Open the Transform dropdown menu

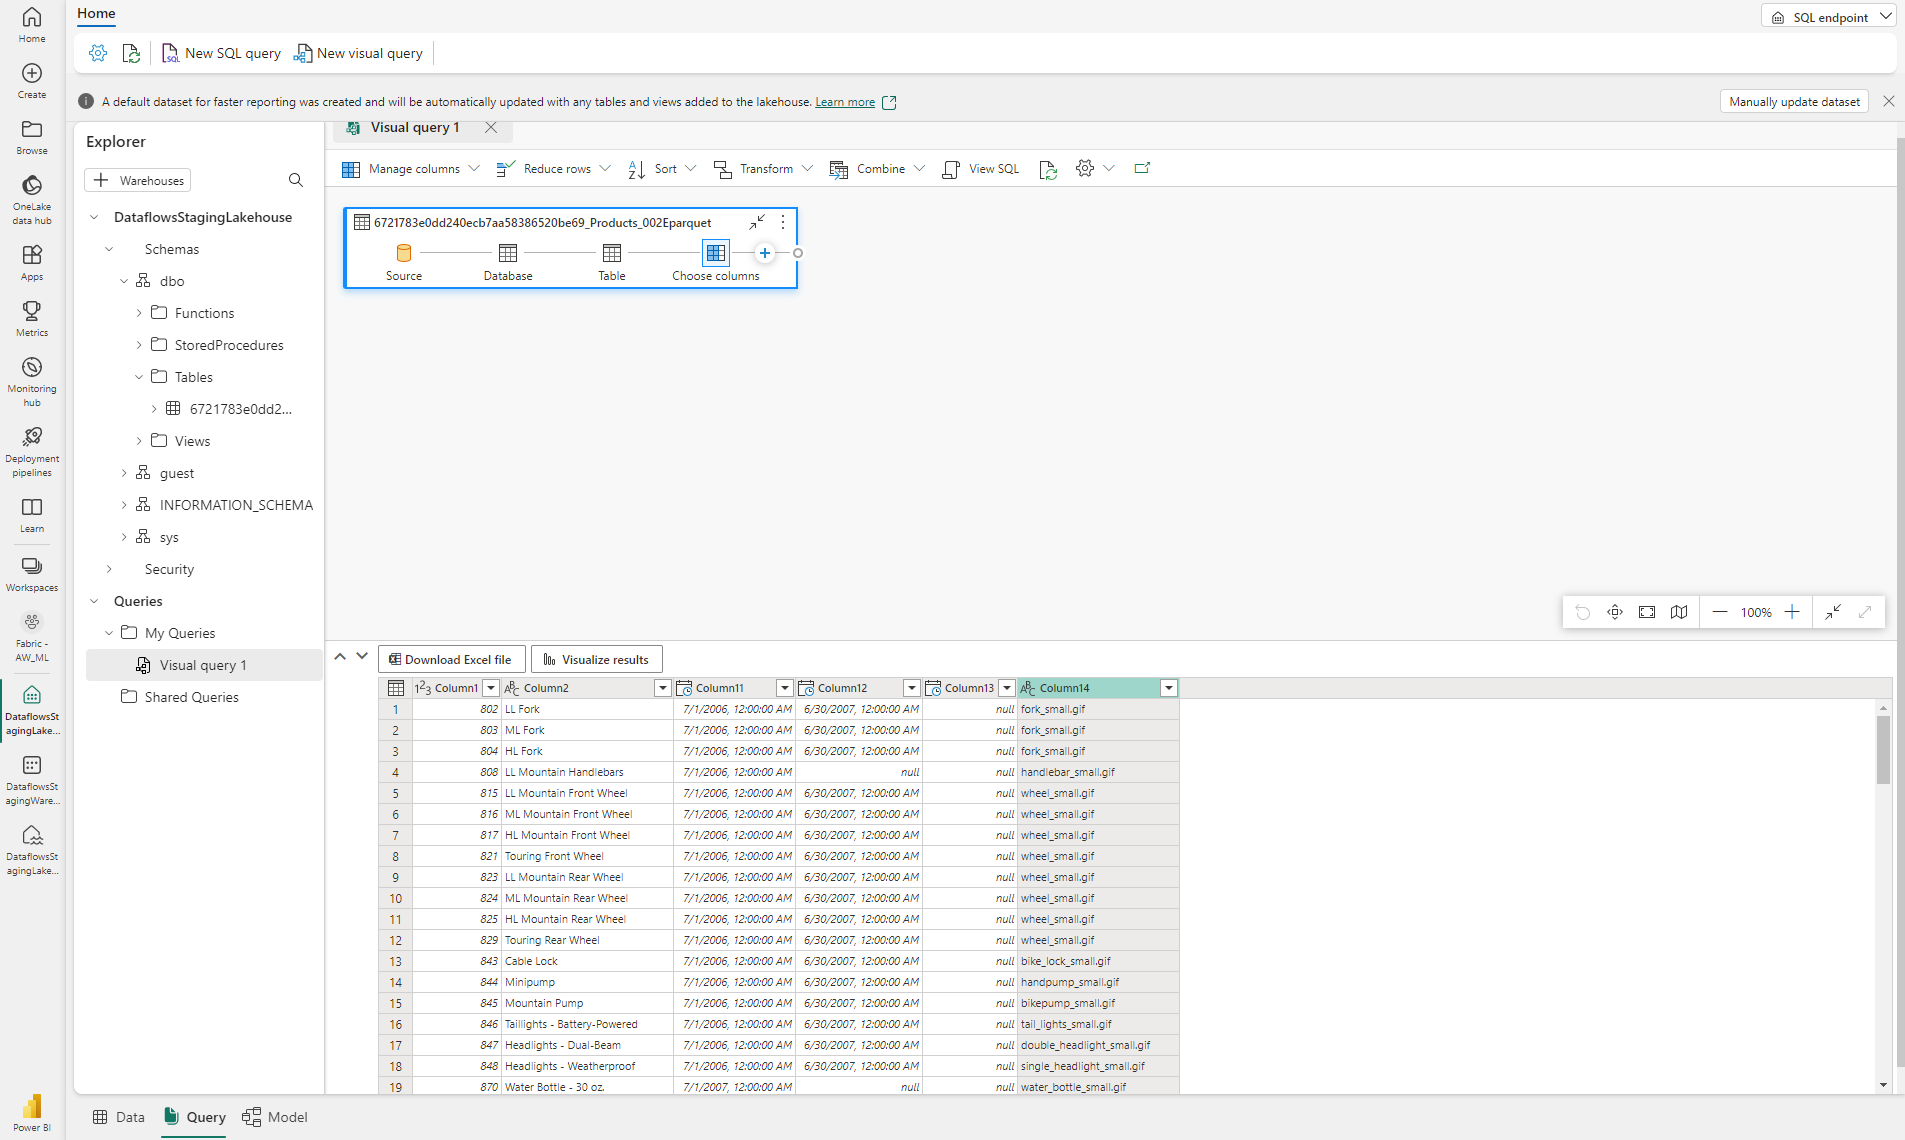click(764, 169)
